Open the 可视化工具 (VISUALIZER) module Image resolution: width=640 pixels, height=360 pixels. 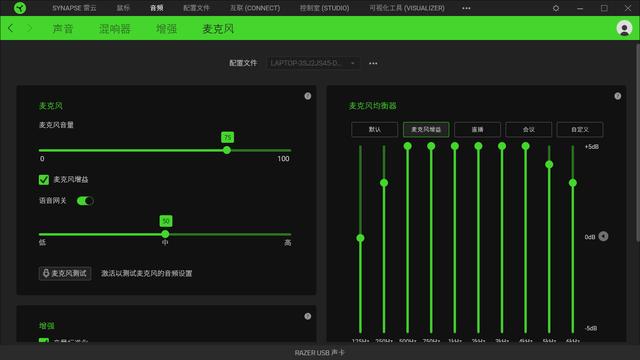[407, 8]
